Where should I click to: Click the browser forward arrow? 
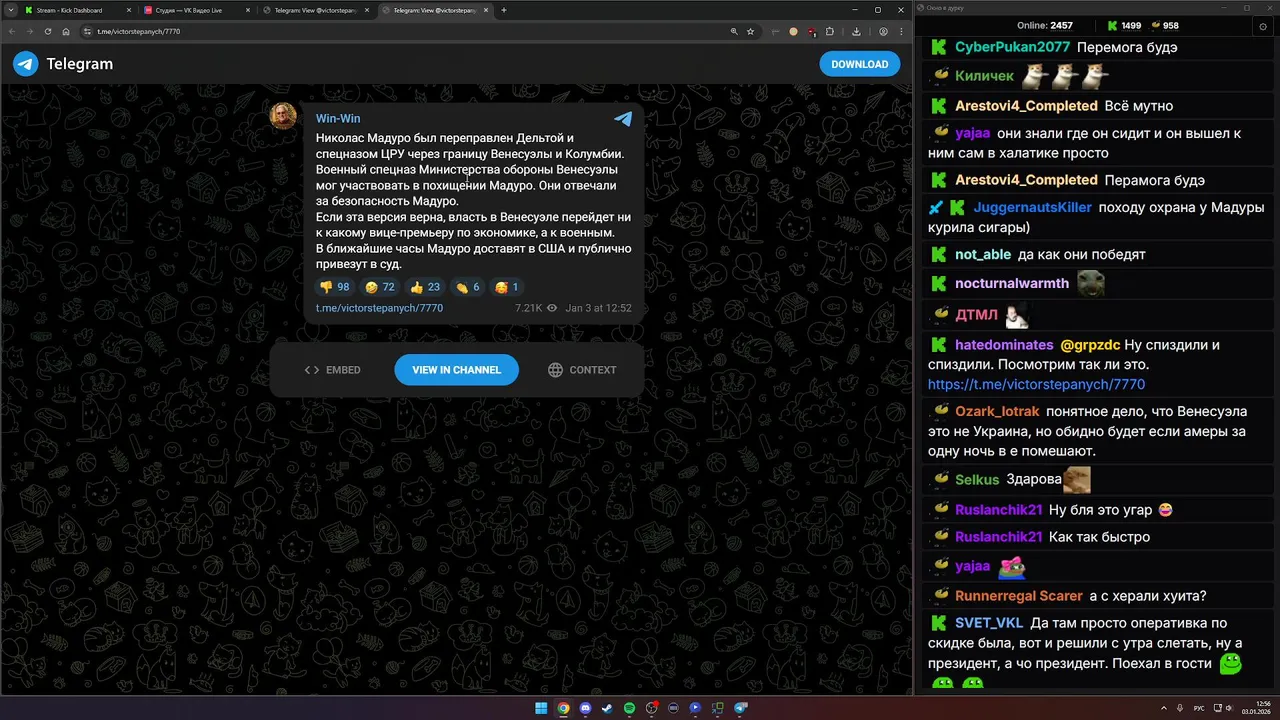coord(30,31)
